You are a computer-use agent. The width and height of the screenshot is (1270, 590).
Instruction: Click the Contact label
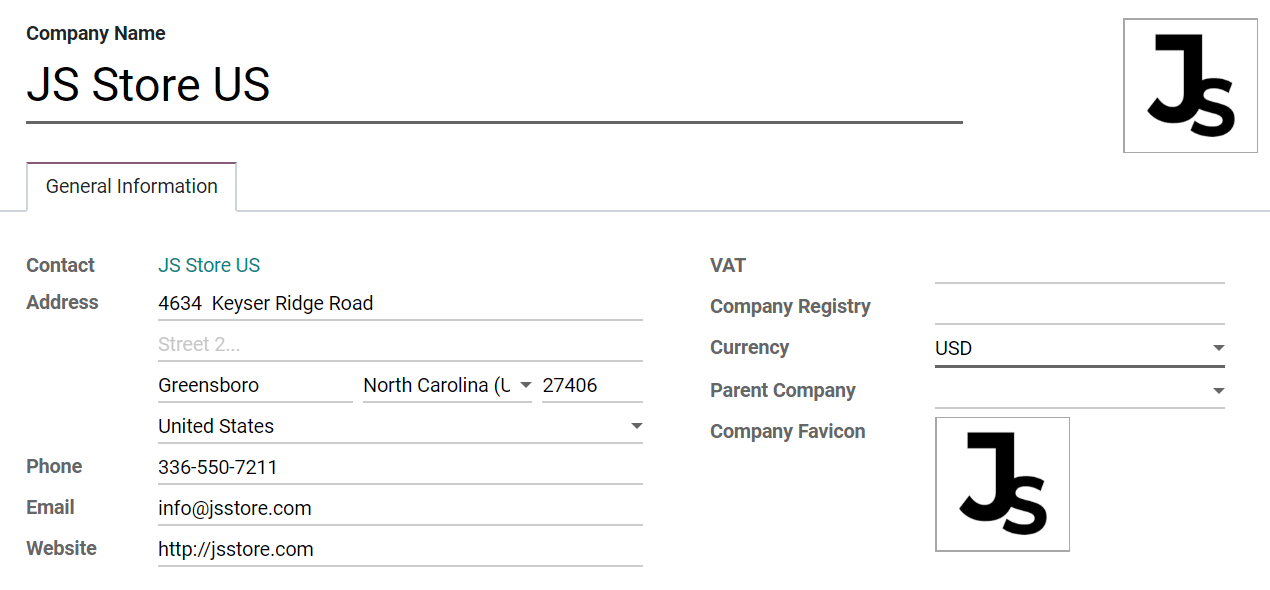tap(60, 265)
